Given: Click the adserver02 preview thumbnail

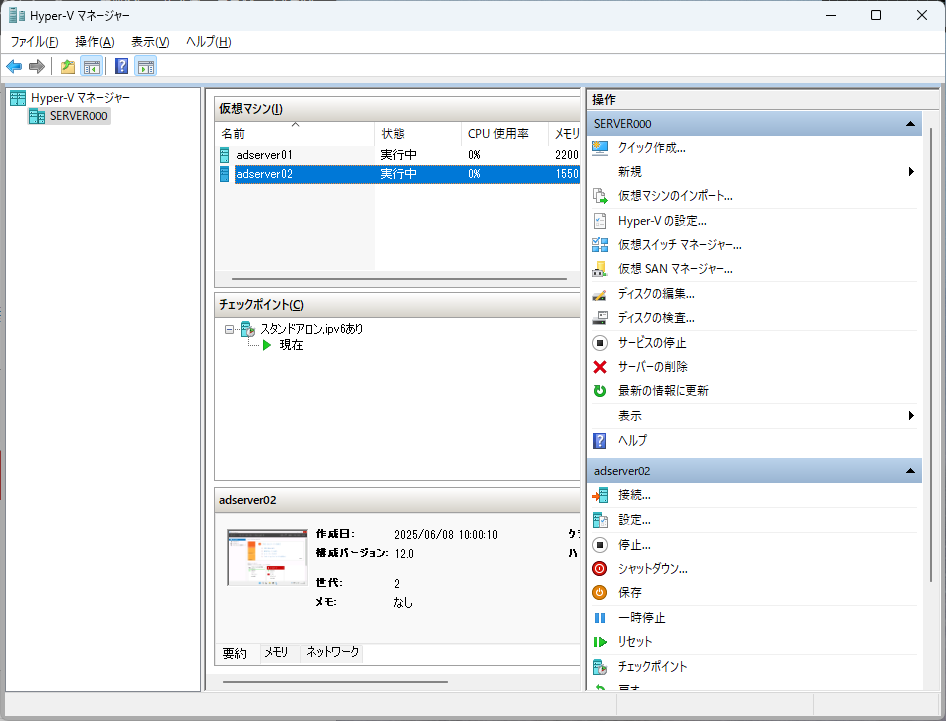Looking at the screenshot, I should coord(267,557).
